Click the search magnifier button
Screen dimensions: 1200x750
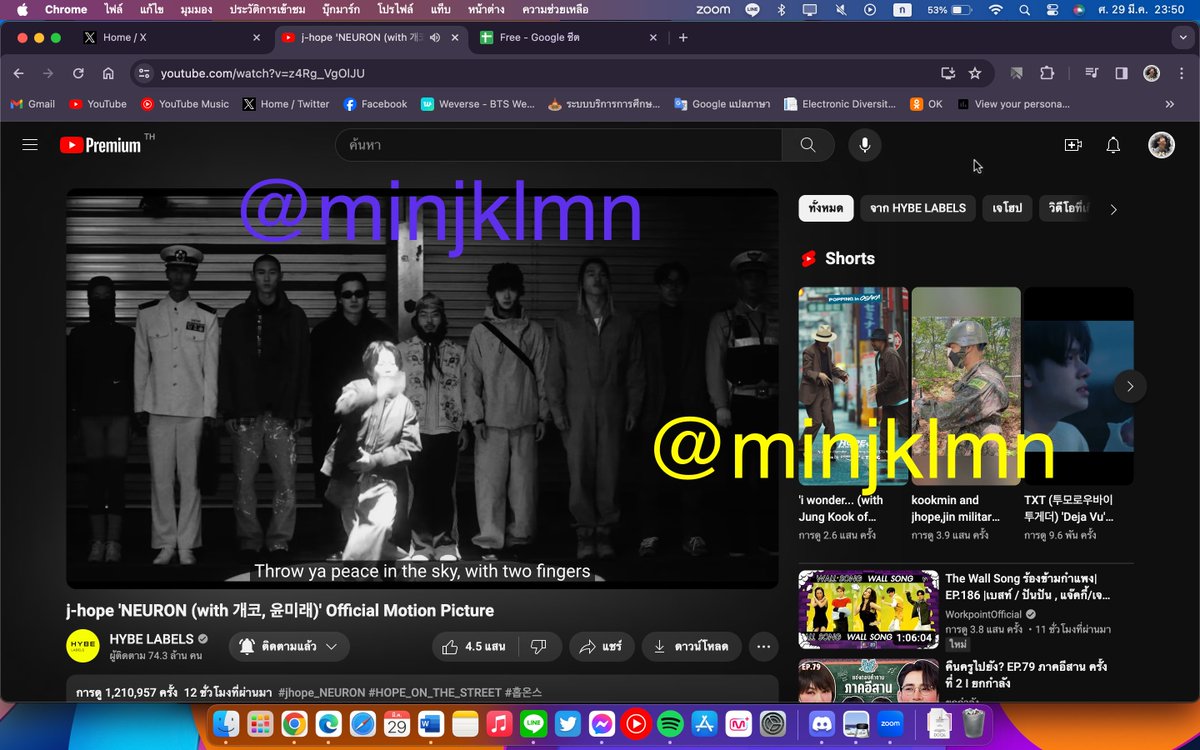(x=808, y=145)
